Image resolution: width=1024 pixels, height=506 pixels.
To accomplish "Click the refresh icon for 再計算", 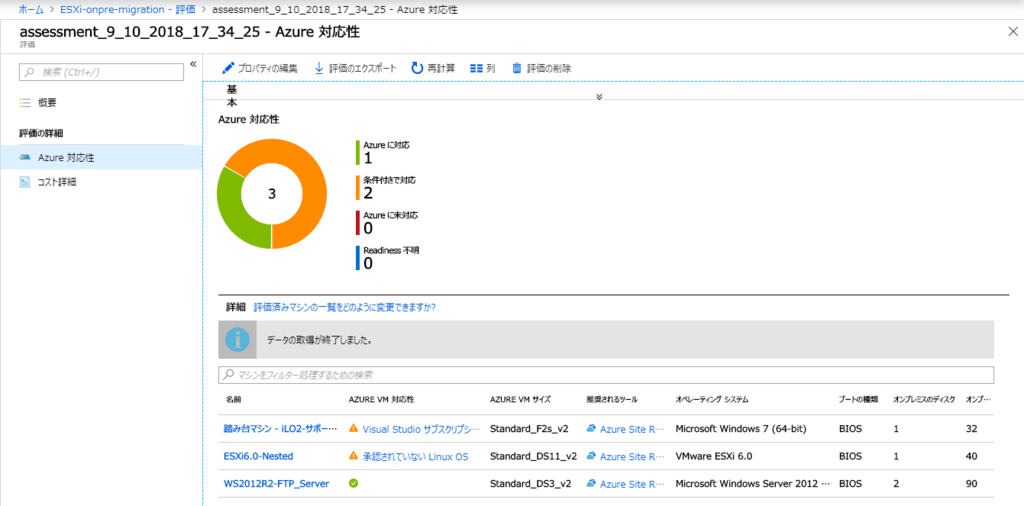I will pyautogui.click(x=417, y=68).
